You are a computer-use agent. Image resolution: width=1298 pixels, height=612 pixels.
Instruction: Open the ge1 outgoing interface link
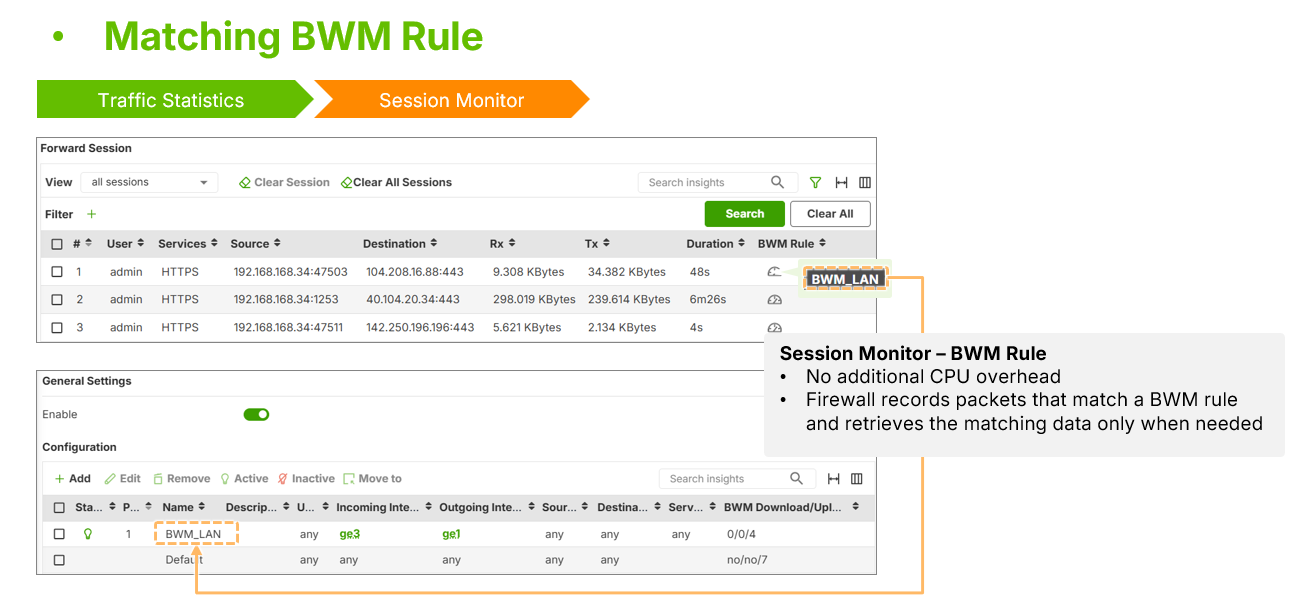[452, 534]
